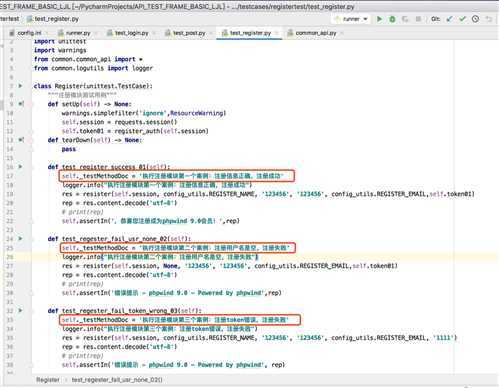Close the config.ini tab
The width and height of the screenshot is (499, 388).
click(x=47, y=33)
